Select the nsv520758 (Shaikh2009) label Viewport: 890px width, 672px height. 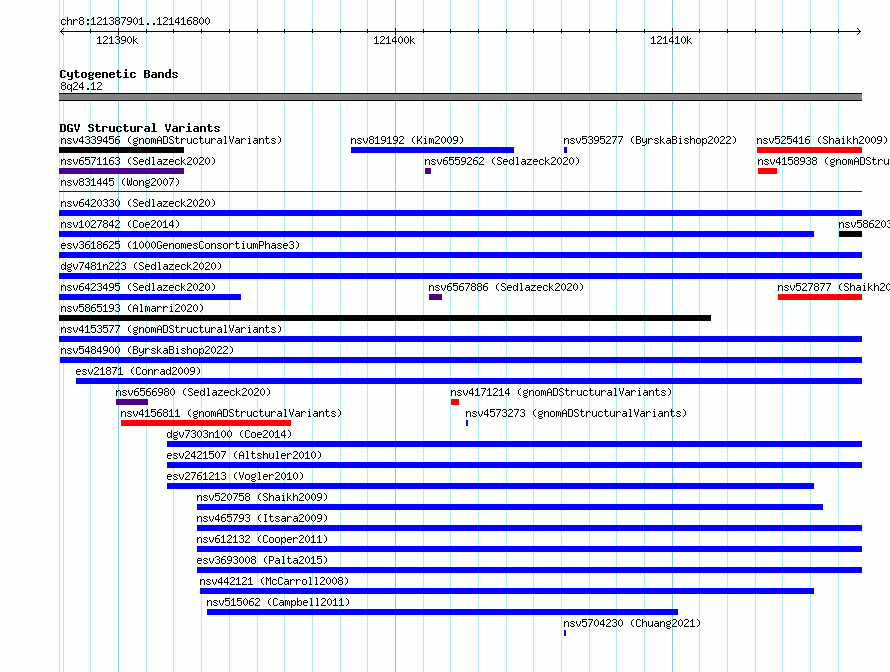tap(262, 497)
